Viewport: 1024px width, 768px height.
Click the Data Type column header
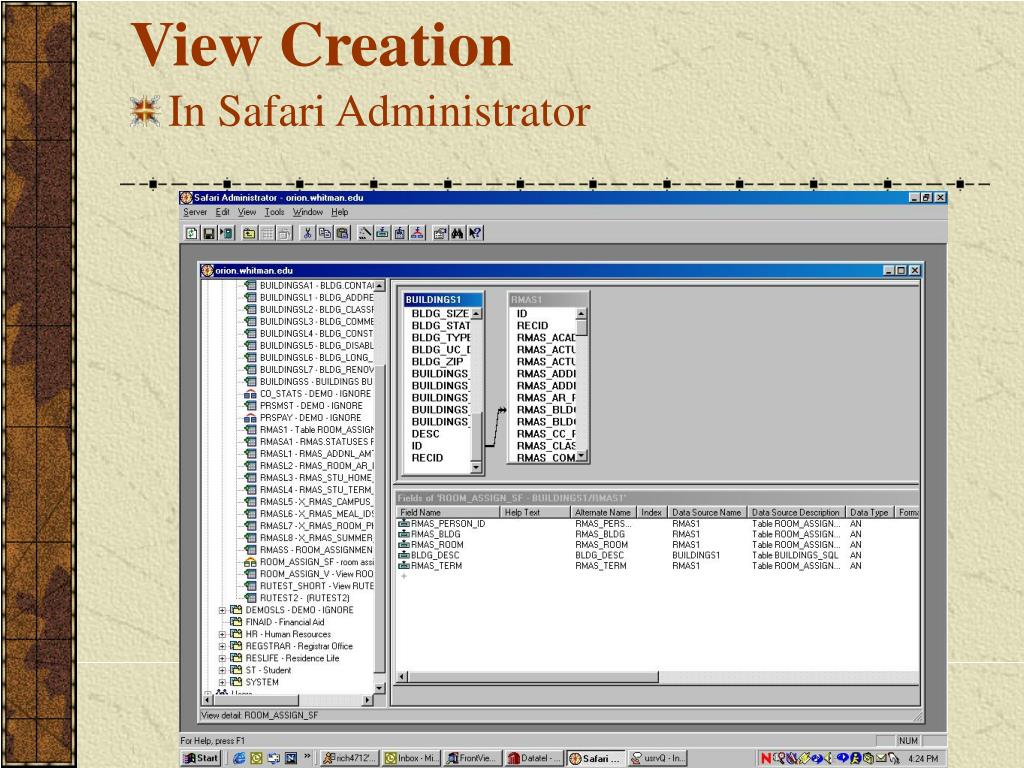[869, 513]
